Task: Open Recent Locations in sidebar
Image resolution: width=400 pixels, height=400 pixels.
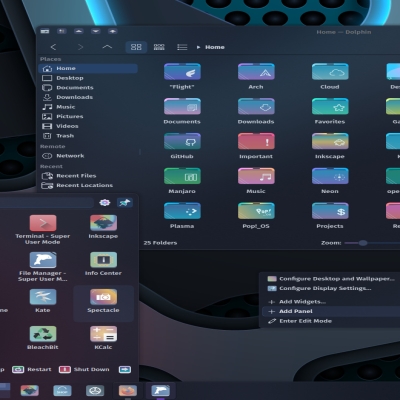Action: tap(88, 185)
